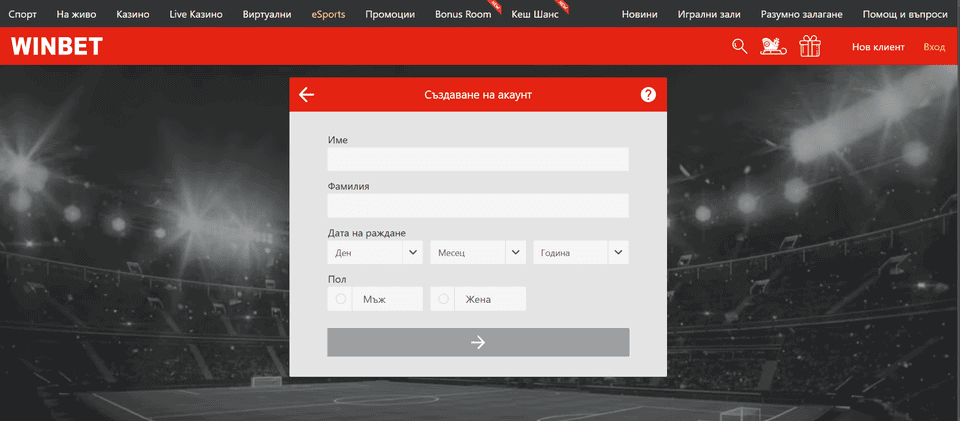Image resolution: width=960 pixels, height=421 pixels.
Task: Go back with the left arrow icon
Action: (306, 94)
